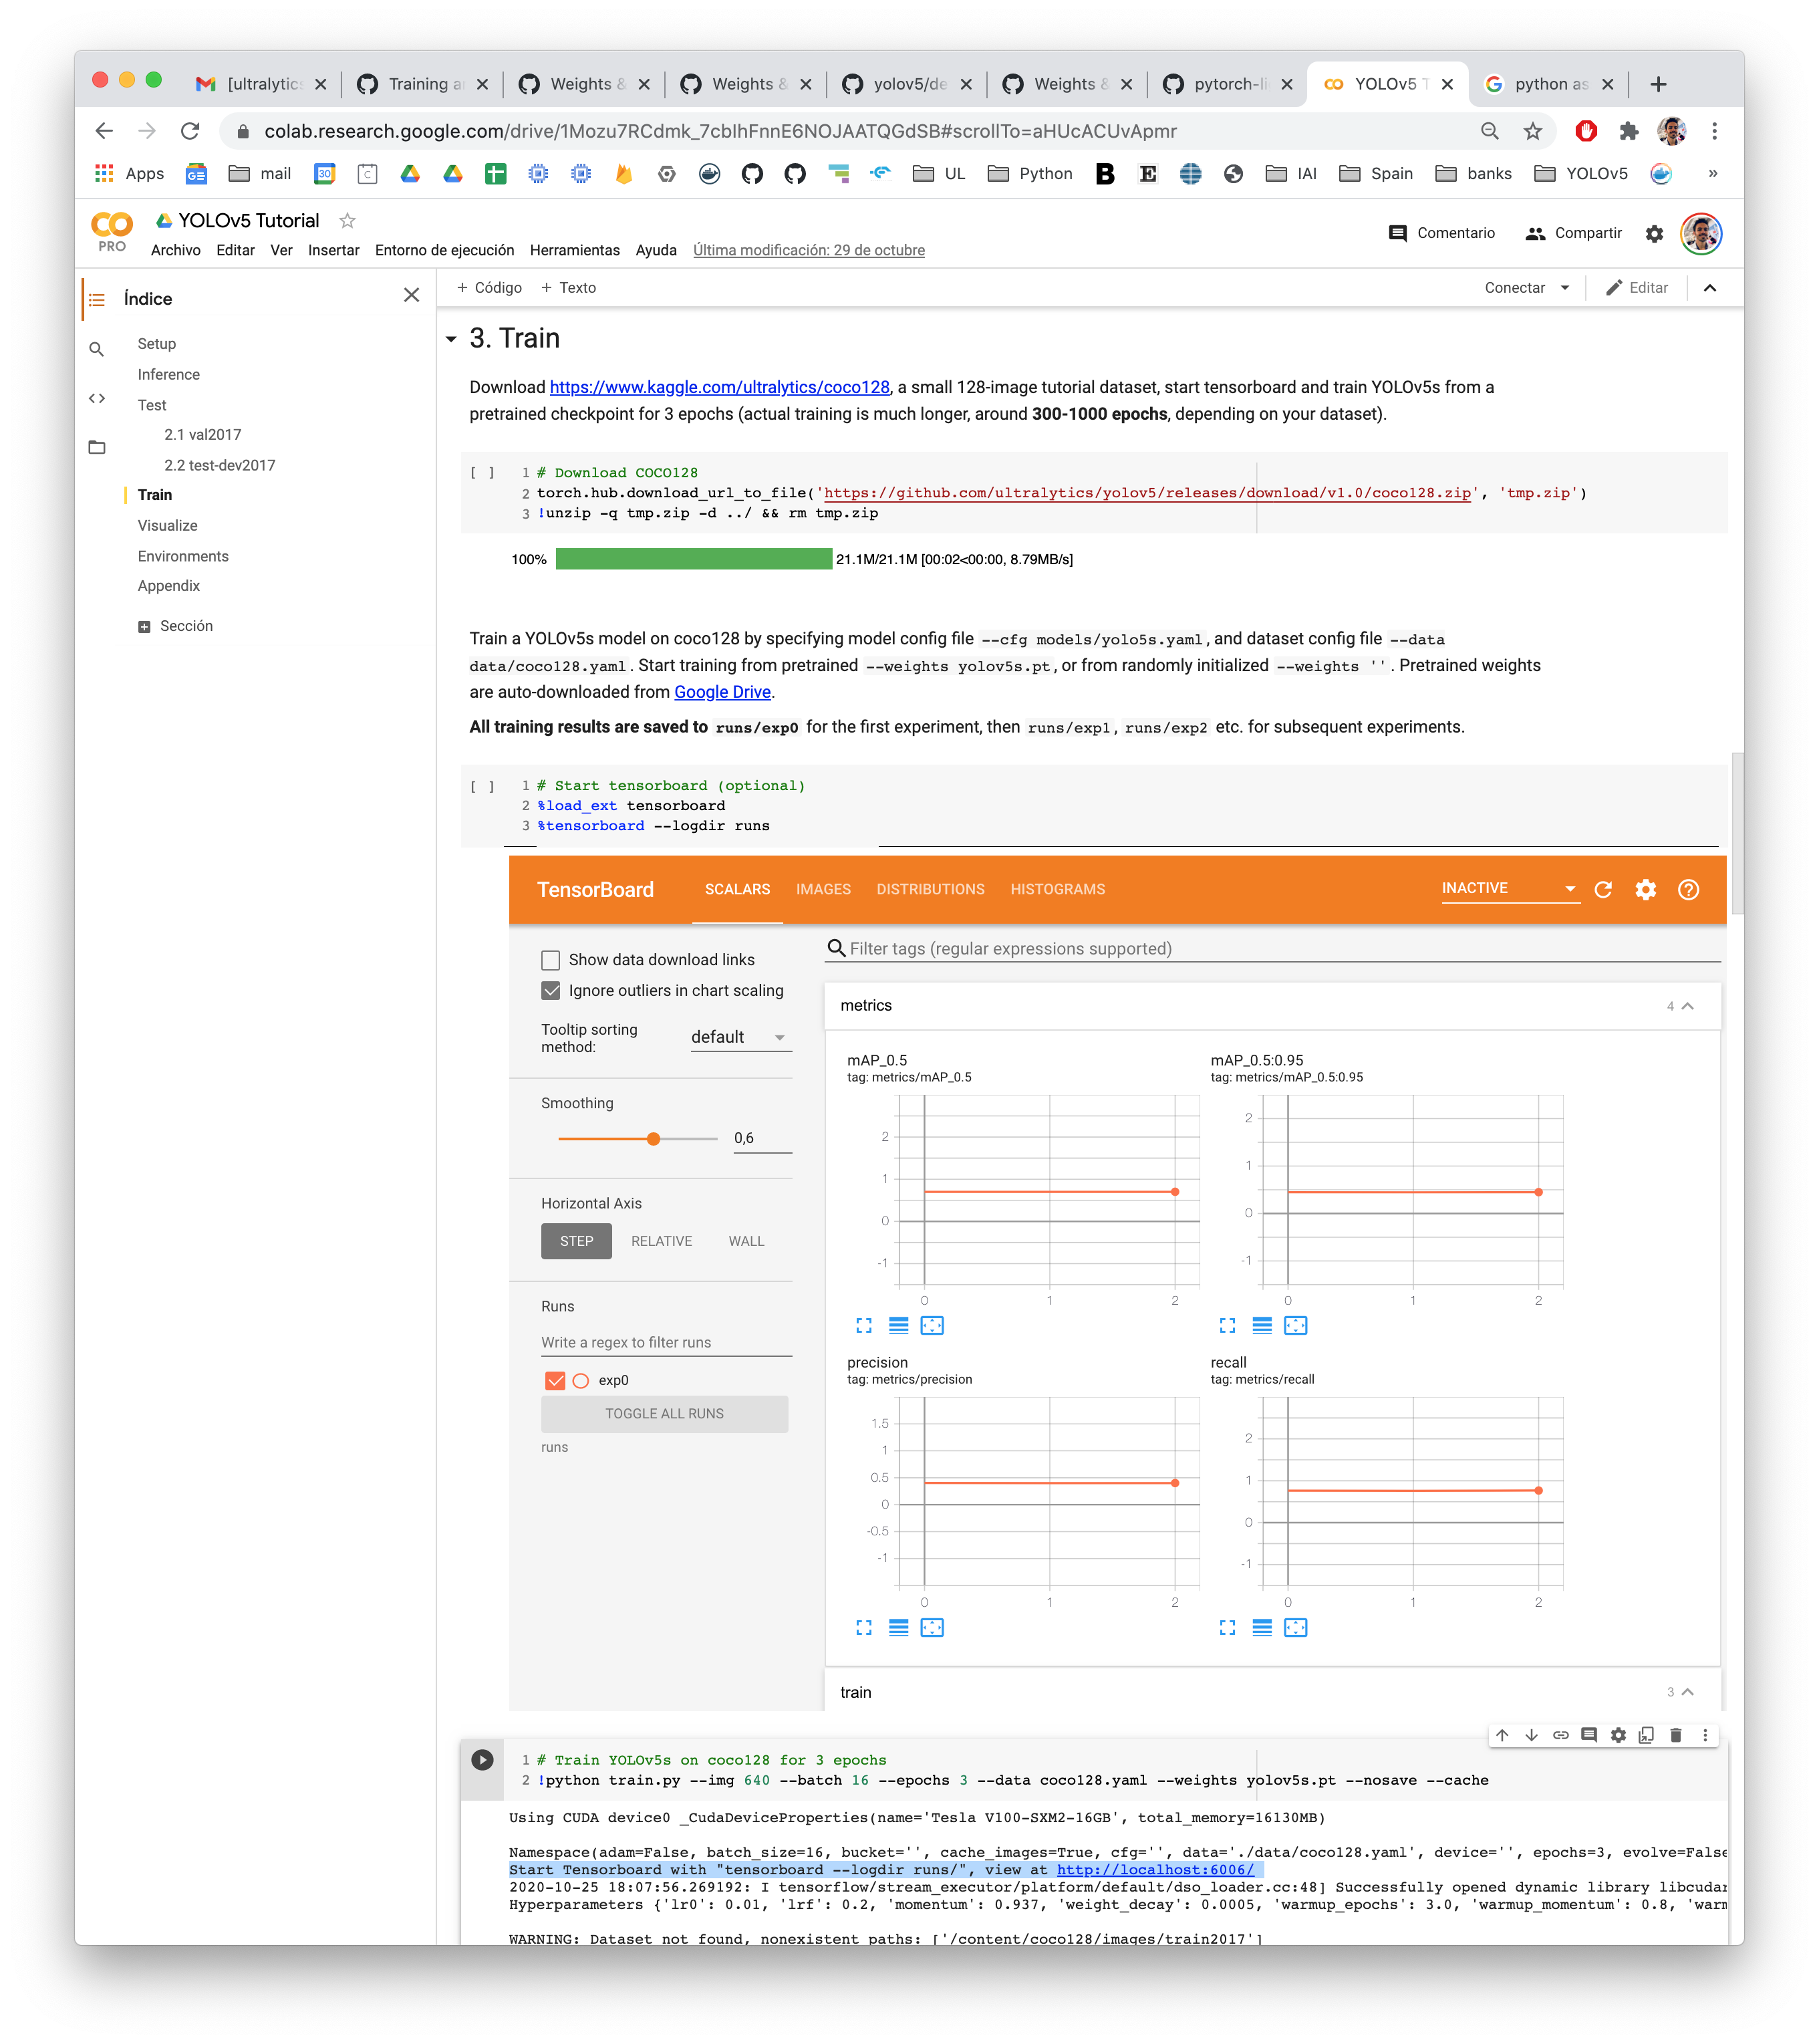Select STEP horizontal axis
This screenshot has height=2044, width=1819.
(x=576, y=1241)
